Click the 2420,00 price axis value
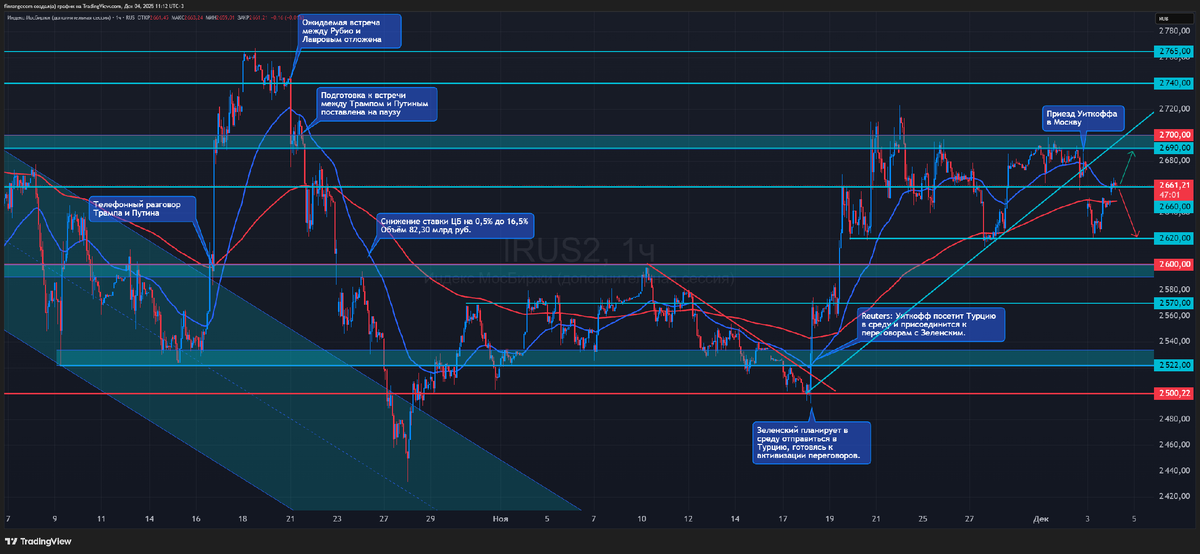Image resolution: width=1200 pixels, height=554 pixels. pos(1174,497)
